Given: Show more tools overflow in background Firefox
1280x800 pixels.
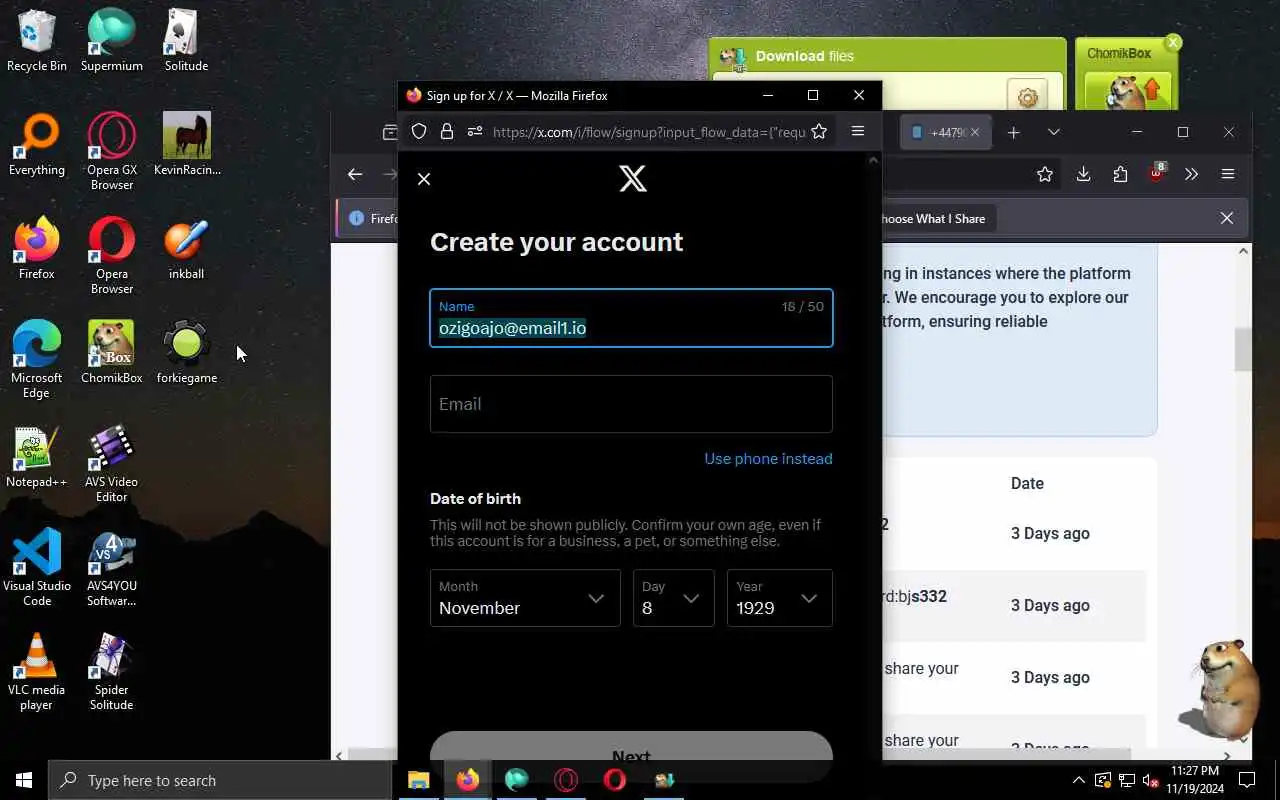Looking at the screenshot, I should [1191, 174].
